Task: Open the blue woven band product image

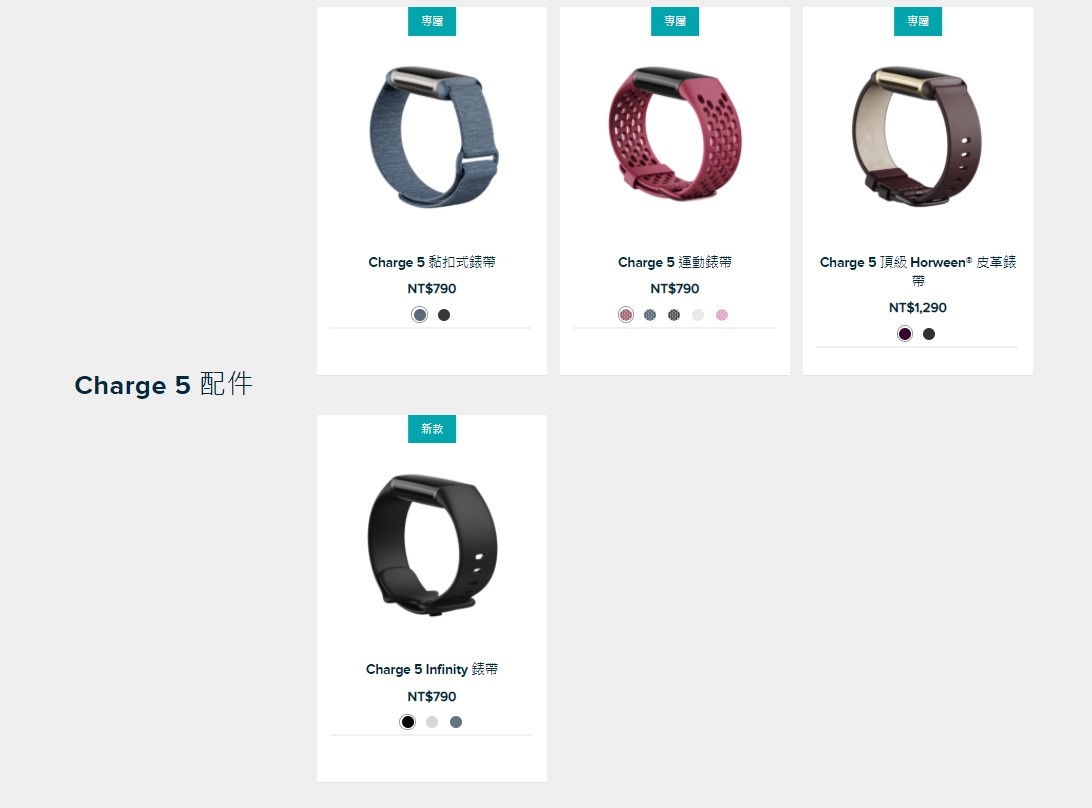Action: (433, 137)
